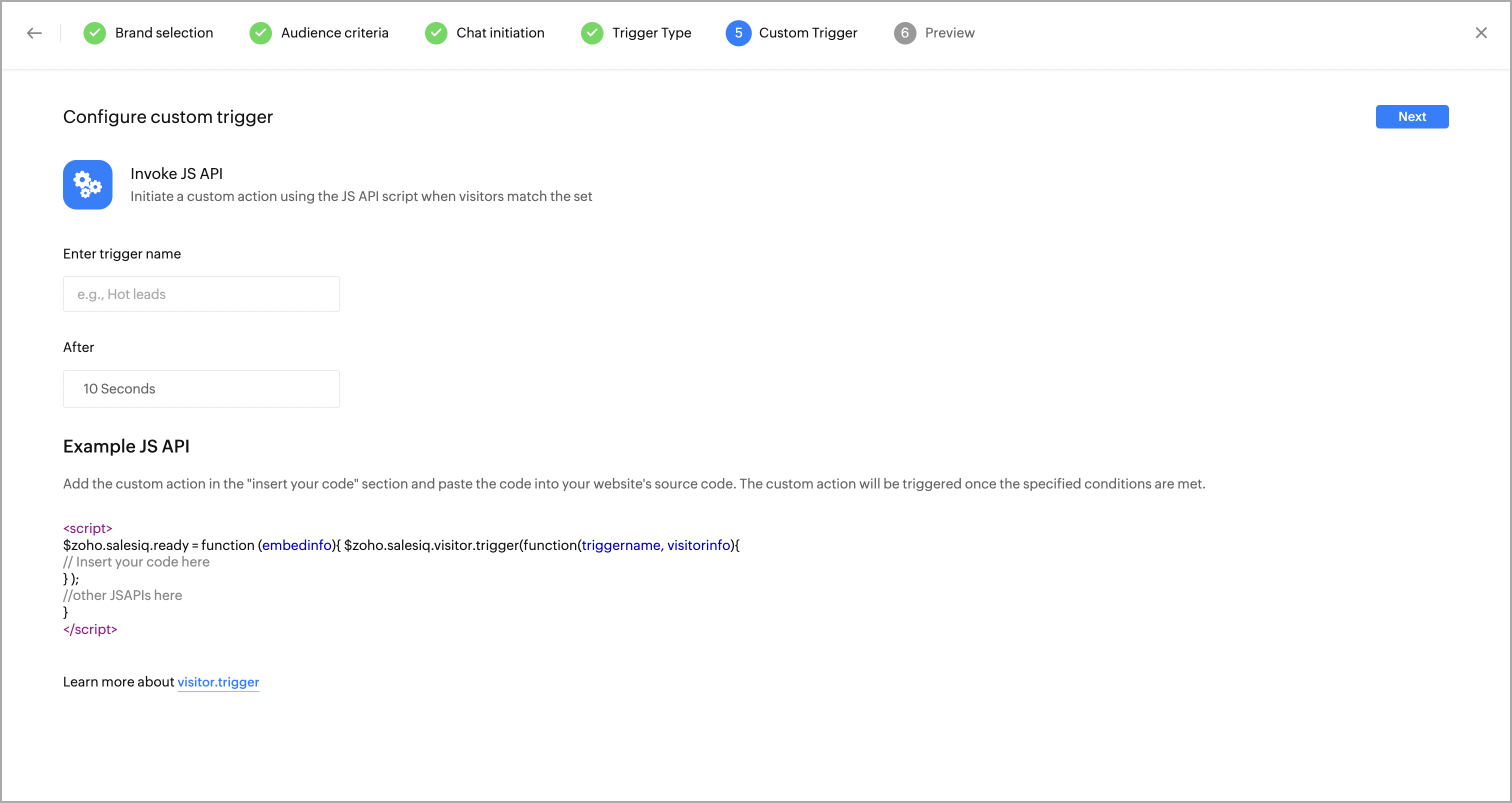This screenshot has width=1512, height=803.
Task: Open the Audience criteria step
Action: 335,33
